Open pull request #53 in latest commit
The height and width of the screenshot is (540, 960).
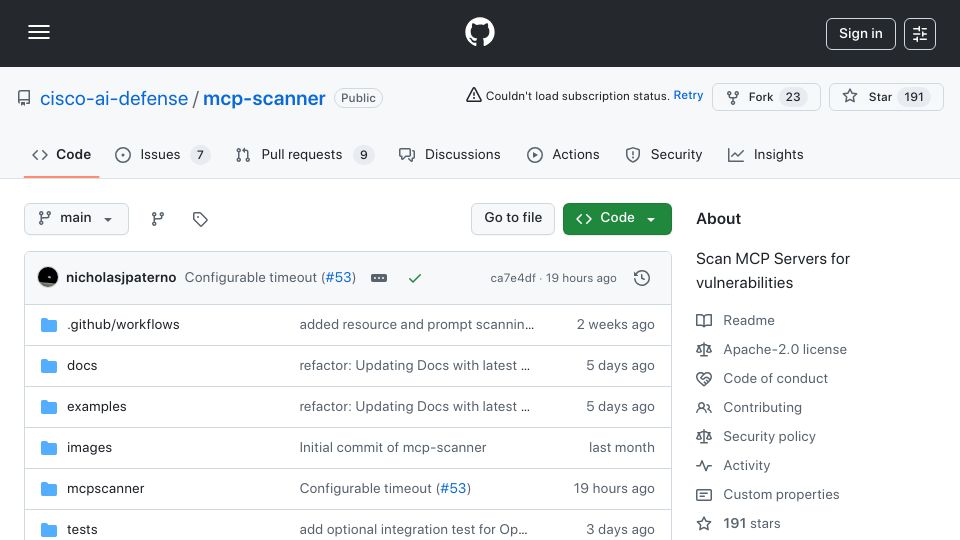tap(339, 277)
